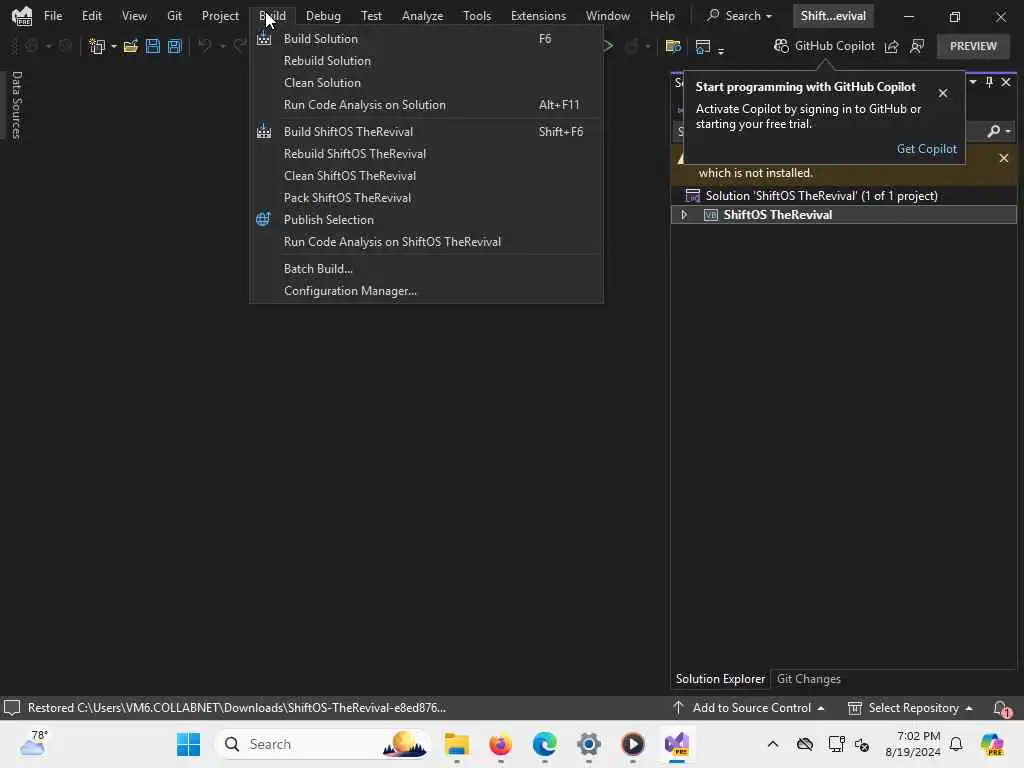Expand the ShiftOS TheRevival project node
Screen dimensions: 1024x768
(684, 214)
